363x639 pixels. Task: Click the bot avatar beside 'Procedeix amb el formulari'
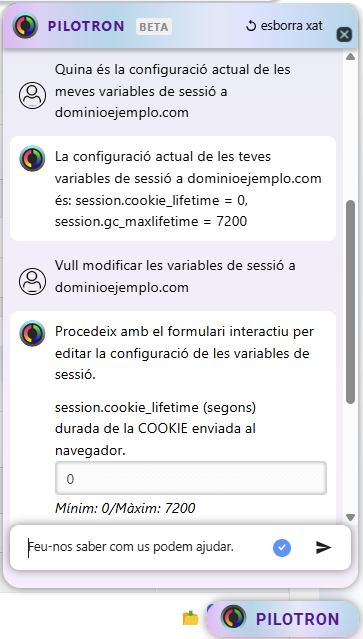coord(32,334)
